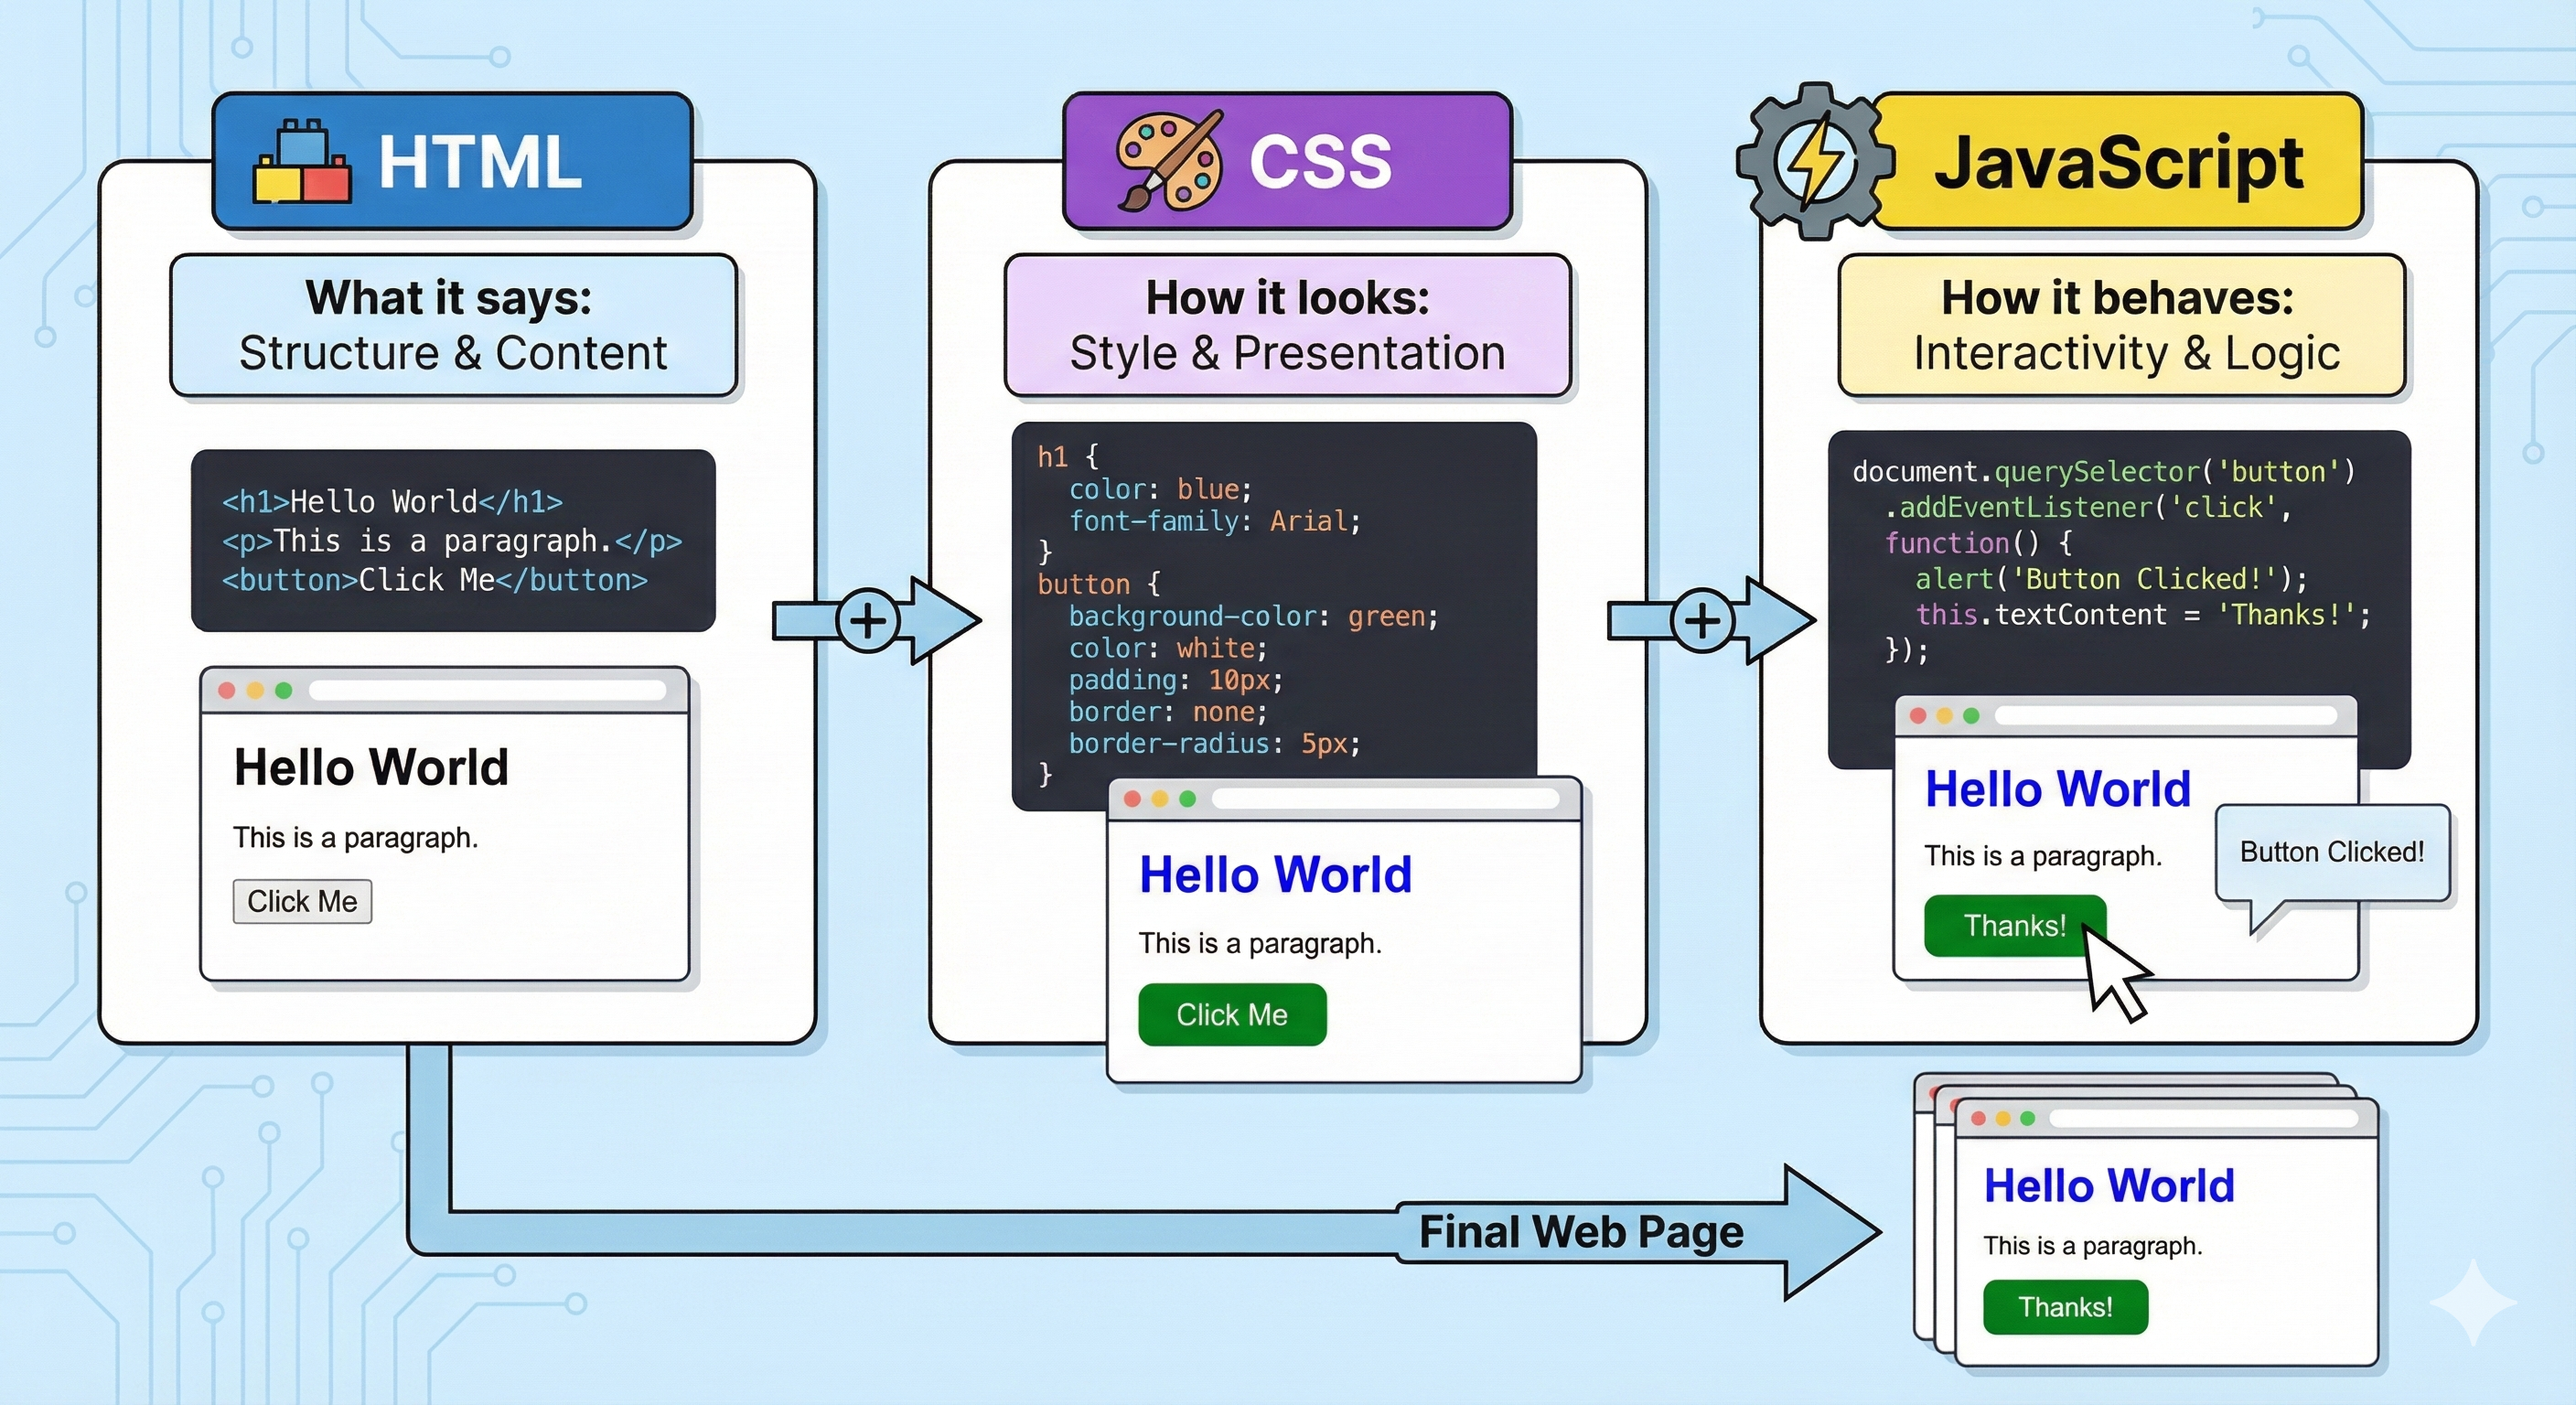Click the red dot in HTML preview window
This screenshot has width=2576, height=1405.
point(227,691)
